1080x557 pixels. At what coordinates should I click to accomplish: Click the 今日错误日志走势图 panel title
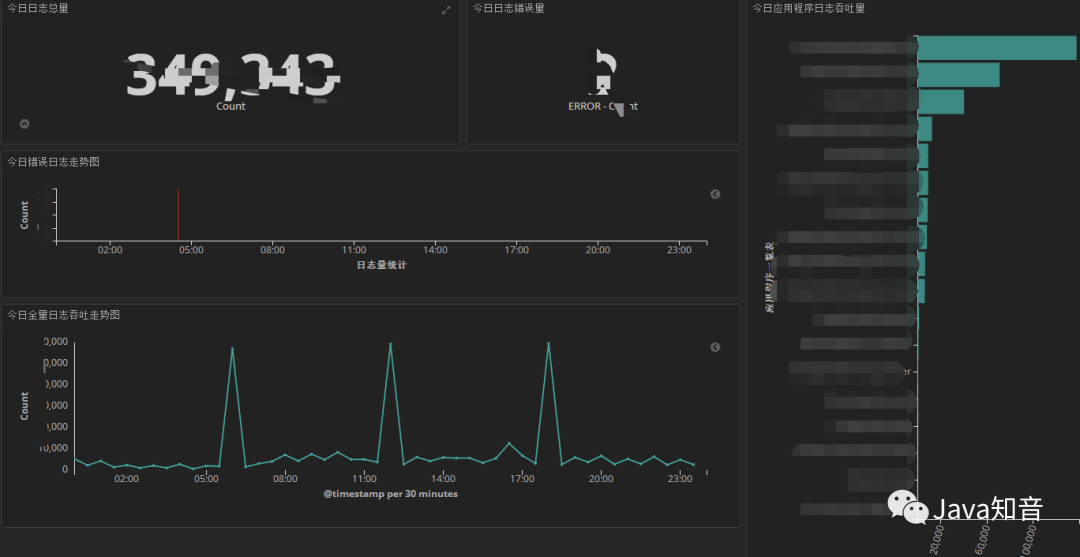pos(54,162)
